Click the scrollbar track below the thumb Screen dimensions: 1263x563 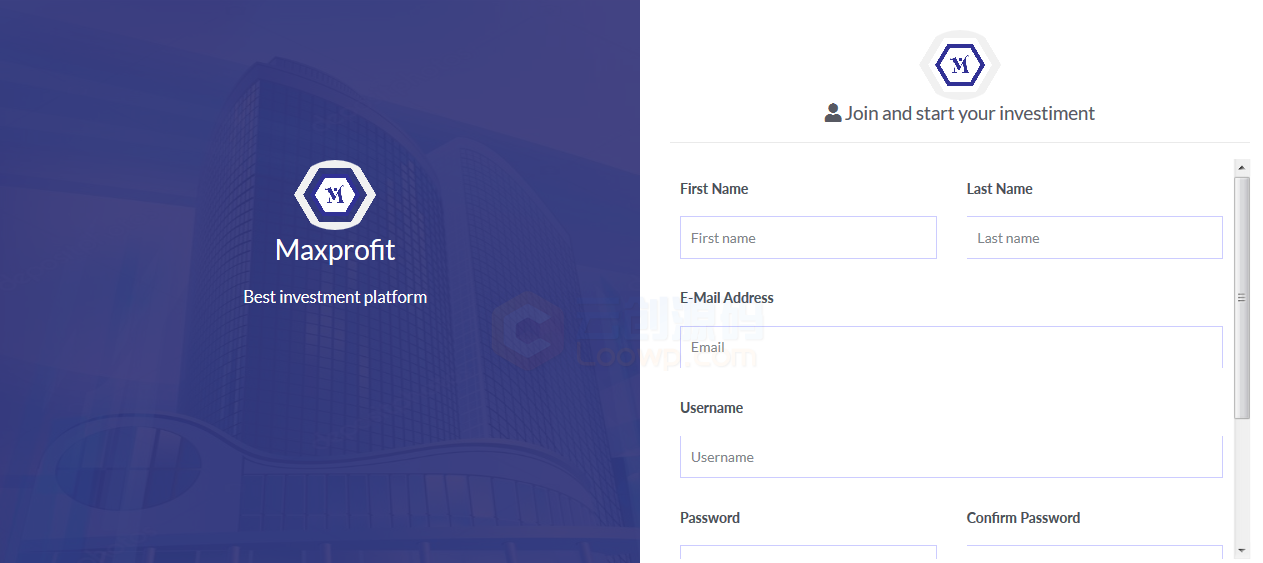click(x=1242, y=480)
